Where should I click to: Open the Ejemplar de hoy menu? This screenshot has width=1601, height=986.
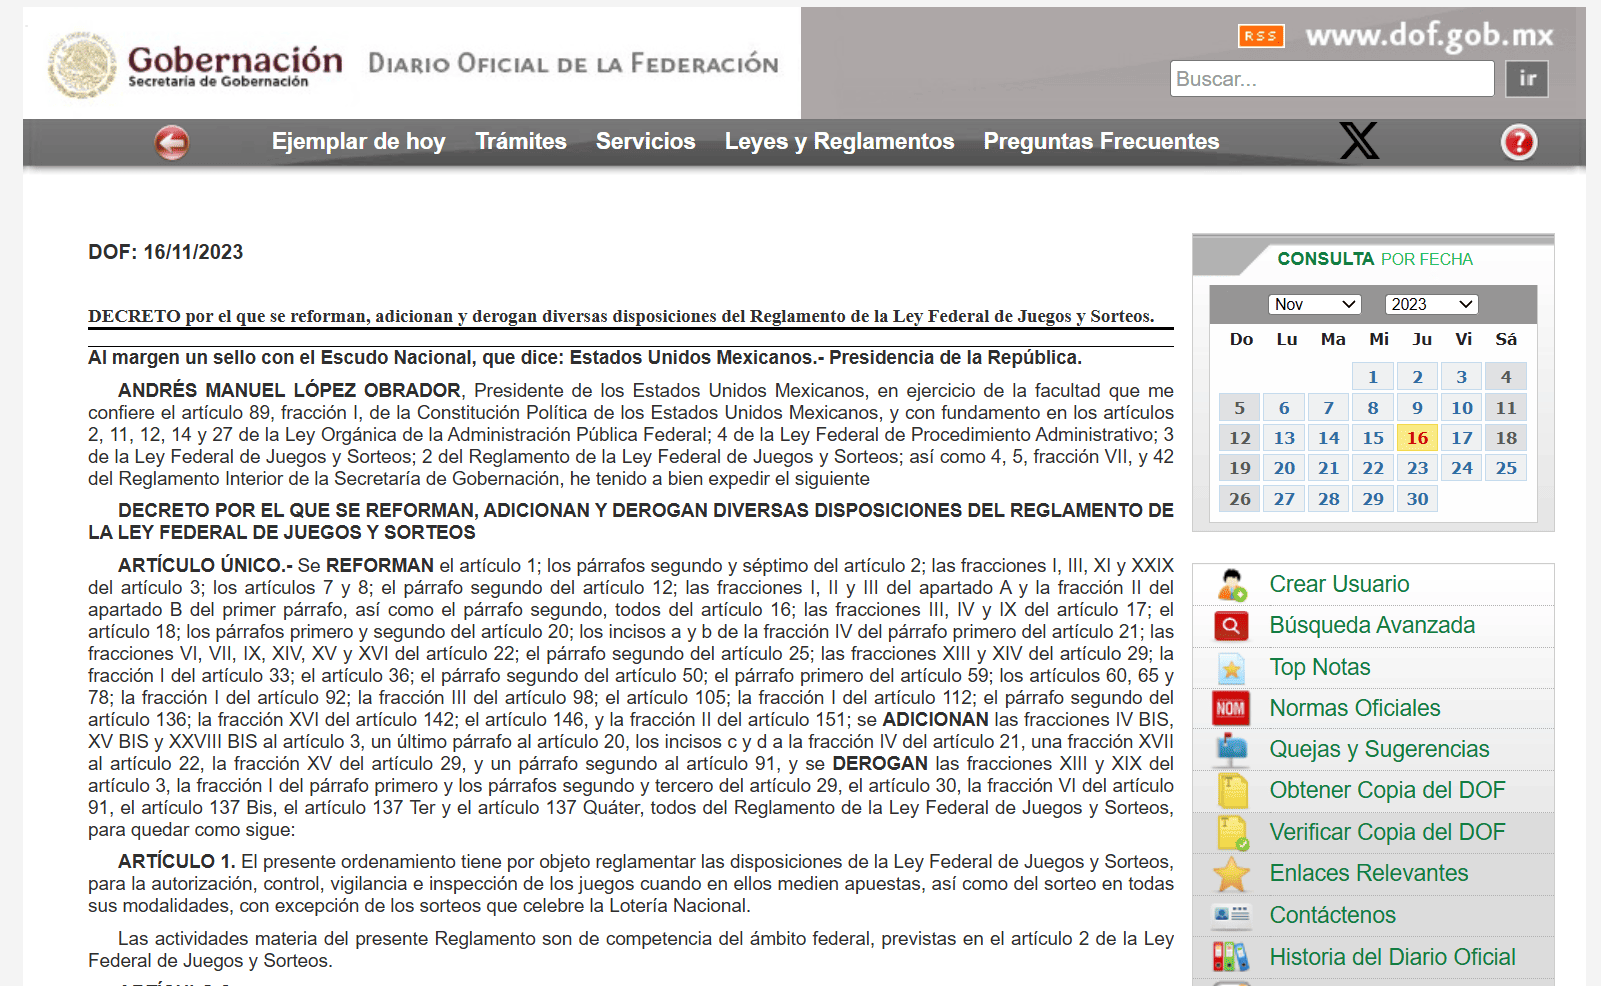[358, 141]
